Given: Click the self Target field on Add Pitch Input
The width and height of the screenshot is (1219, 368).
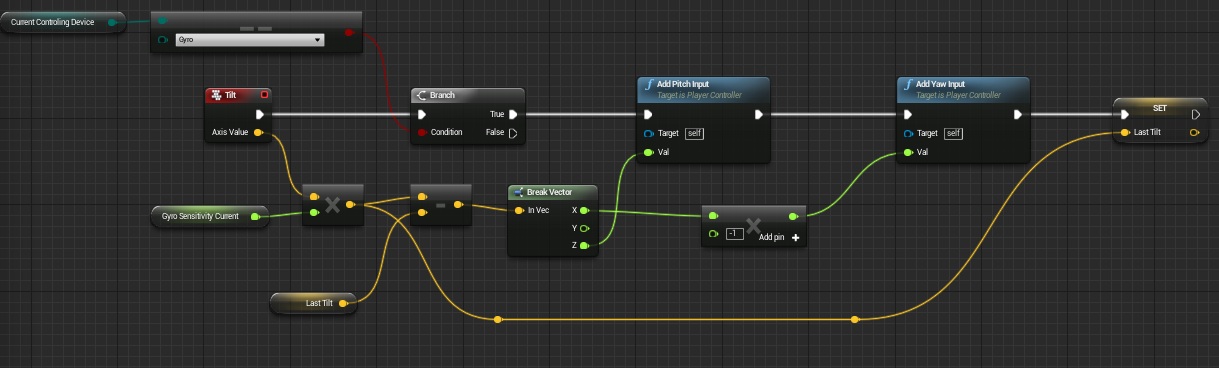Looking at the screenshot, I should coord(695,133).
